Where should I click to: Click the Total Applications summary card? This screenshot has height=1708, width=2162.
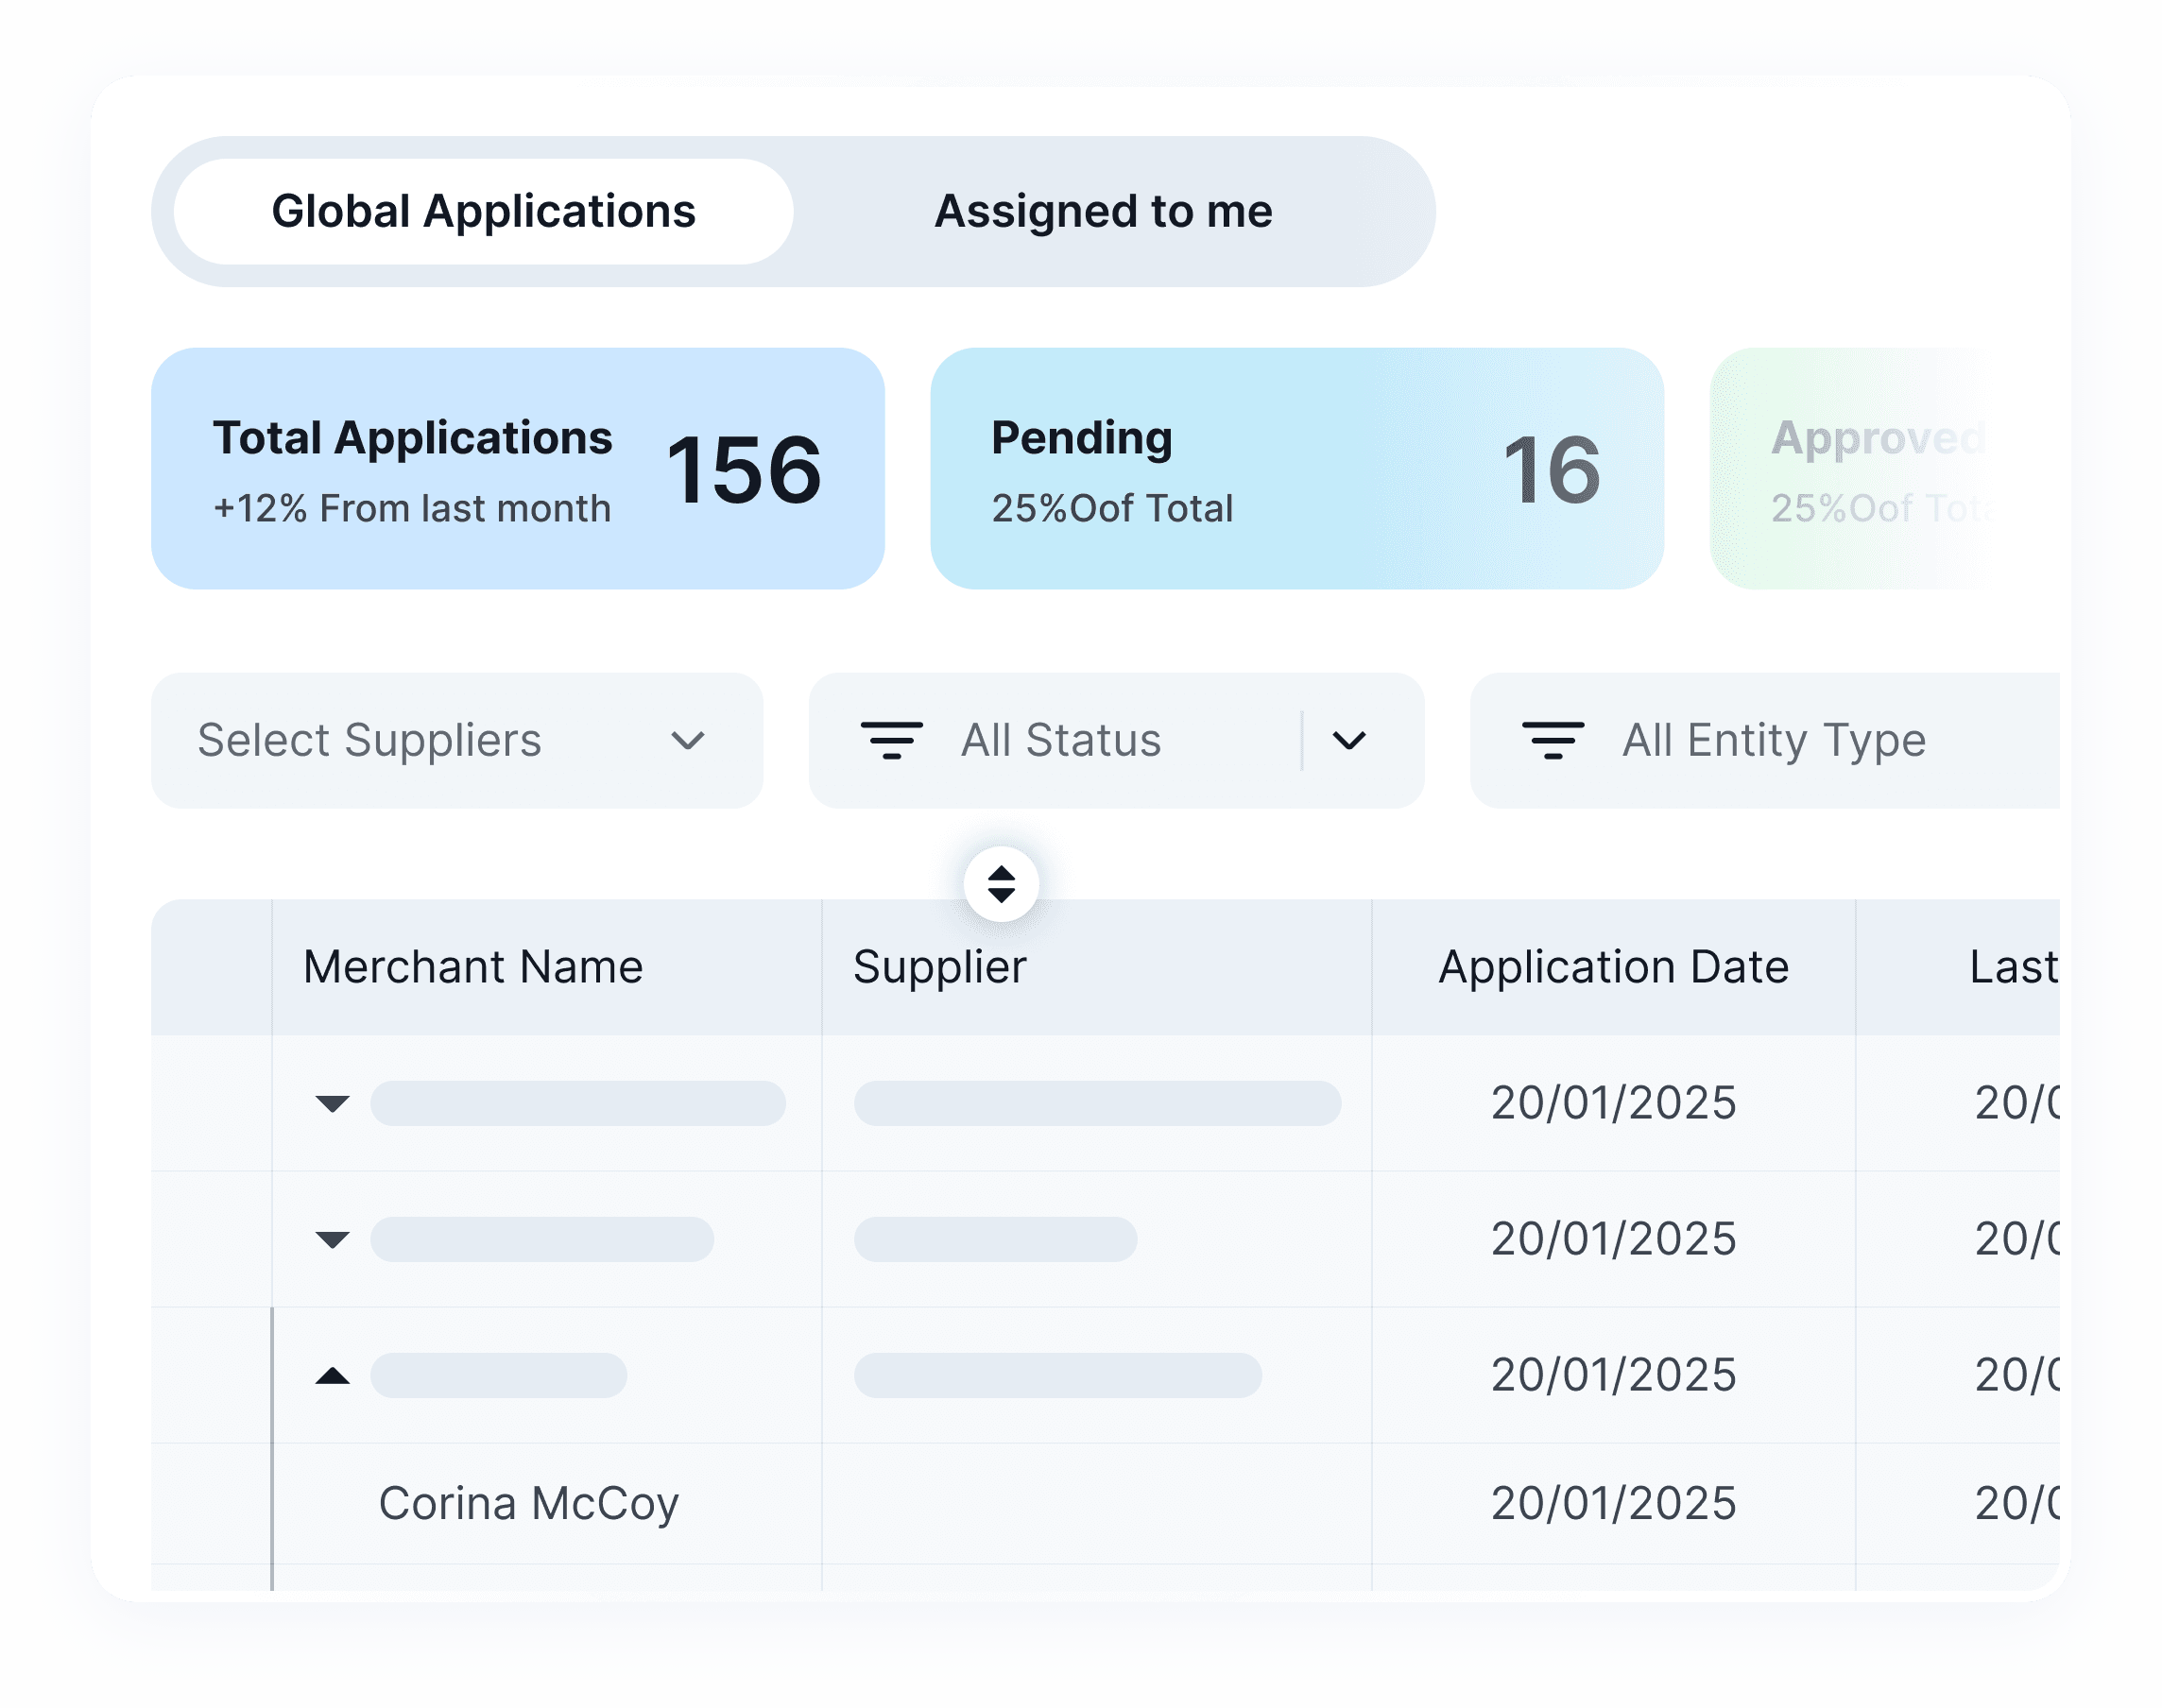pyautogui.click(x=517, y=468)
